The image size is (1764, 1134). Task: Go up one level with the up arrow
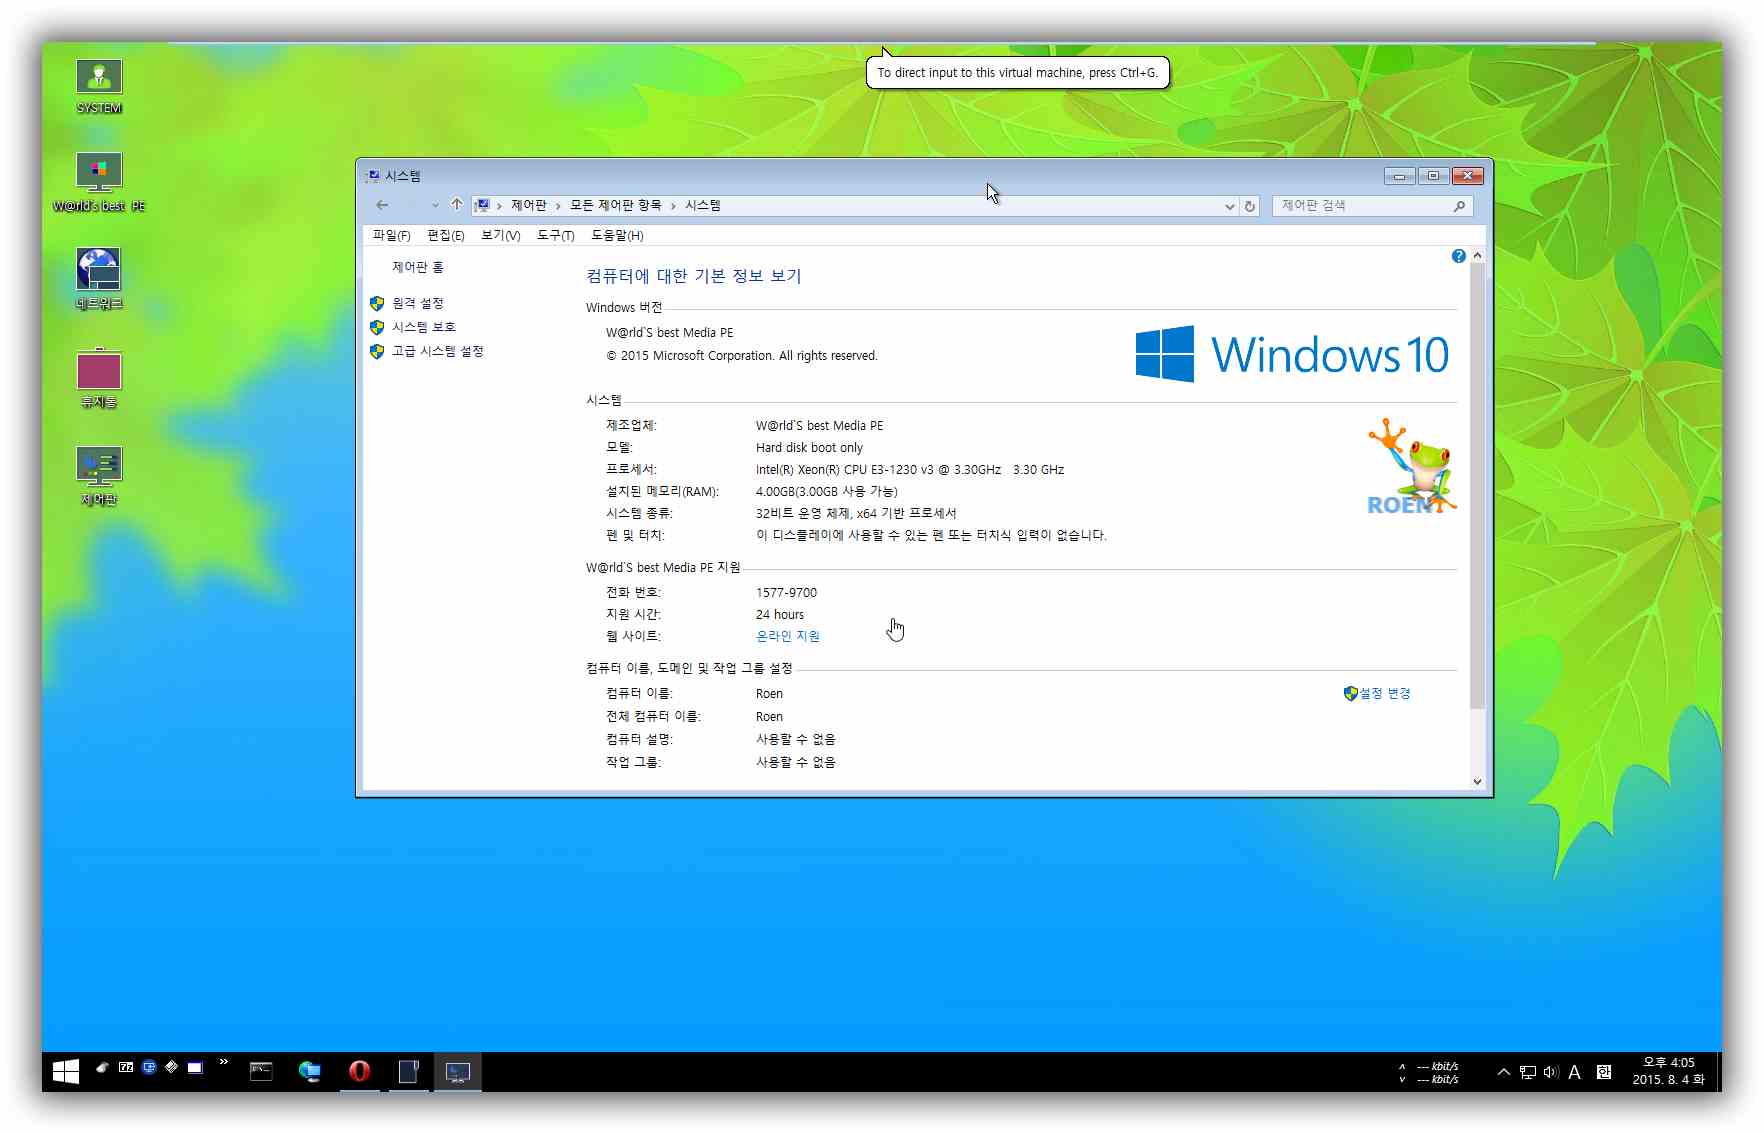[x=457, y=204]
